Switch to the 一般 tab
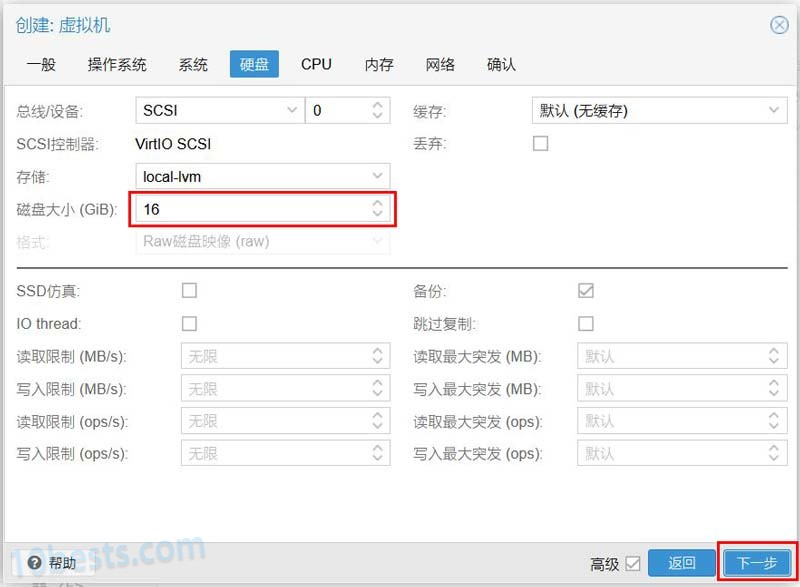This screenshot has height=587, width=800. point(41,64)
